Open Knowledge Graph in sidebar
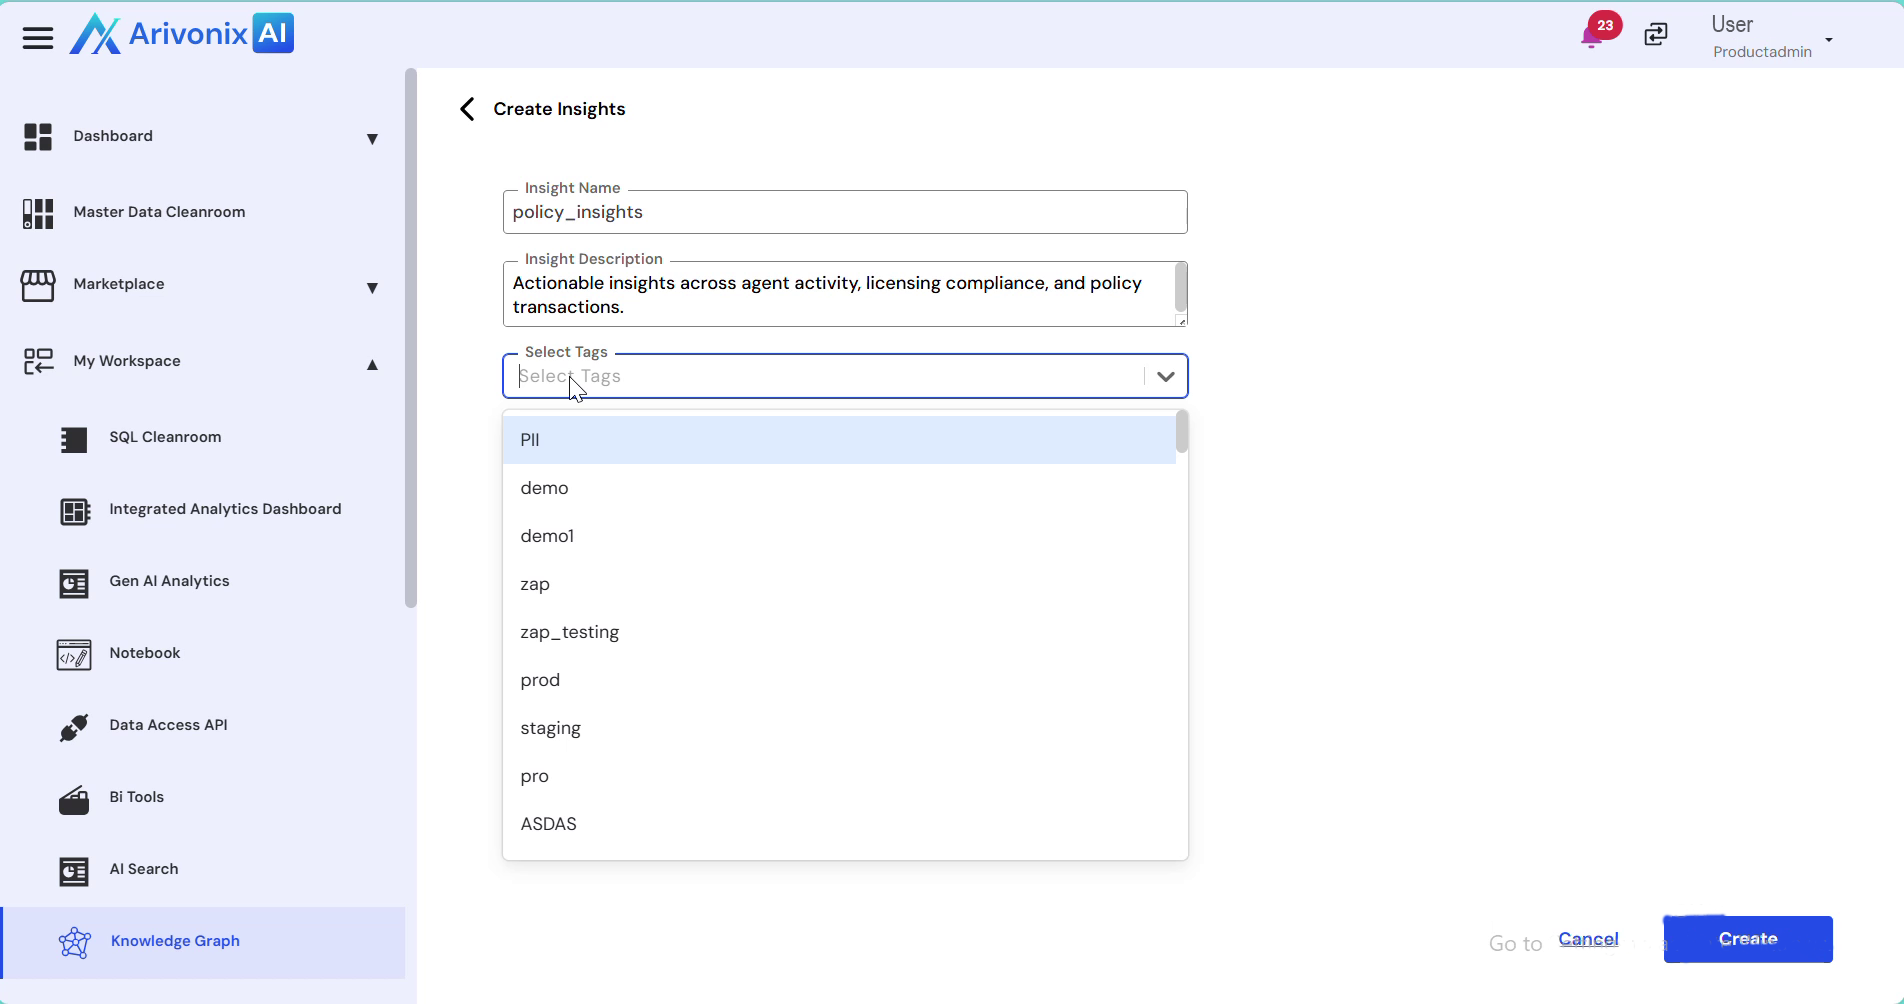Image resolution: width=1904 pixels, height=1004 pixels. click(x=175, y=941)
